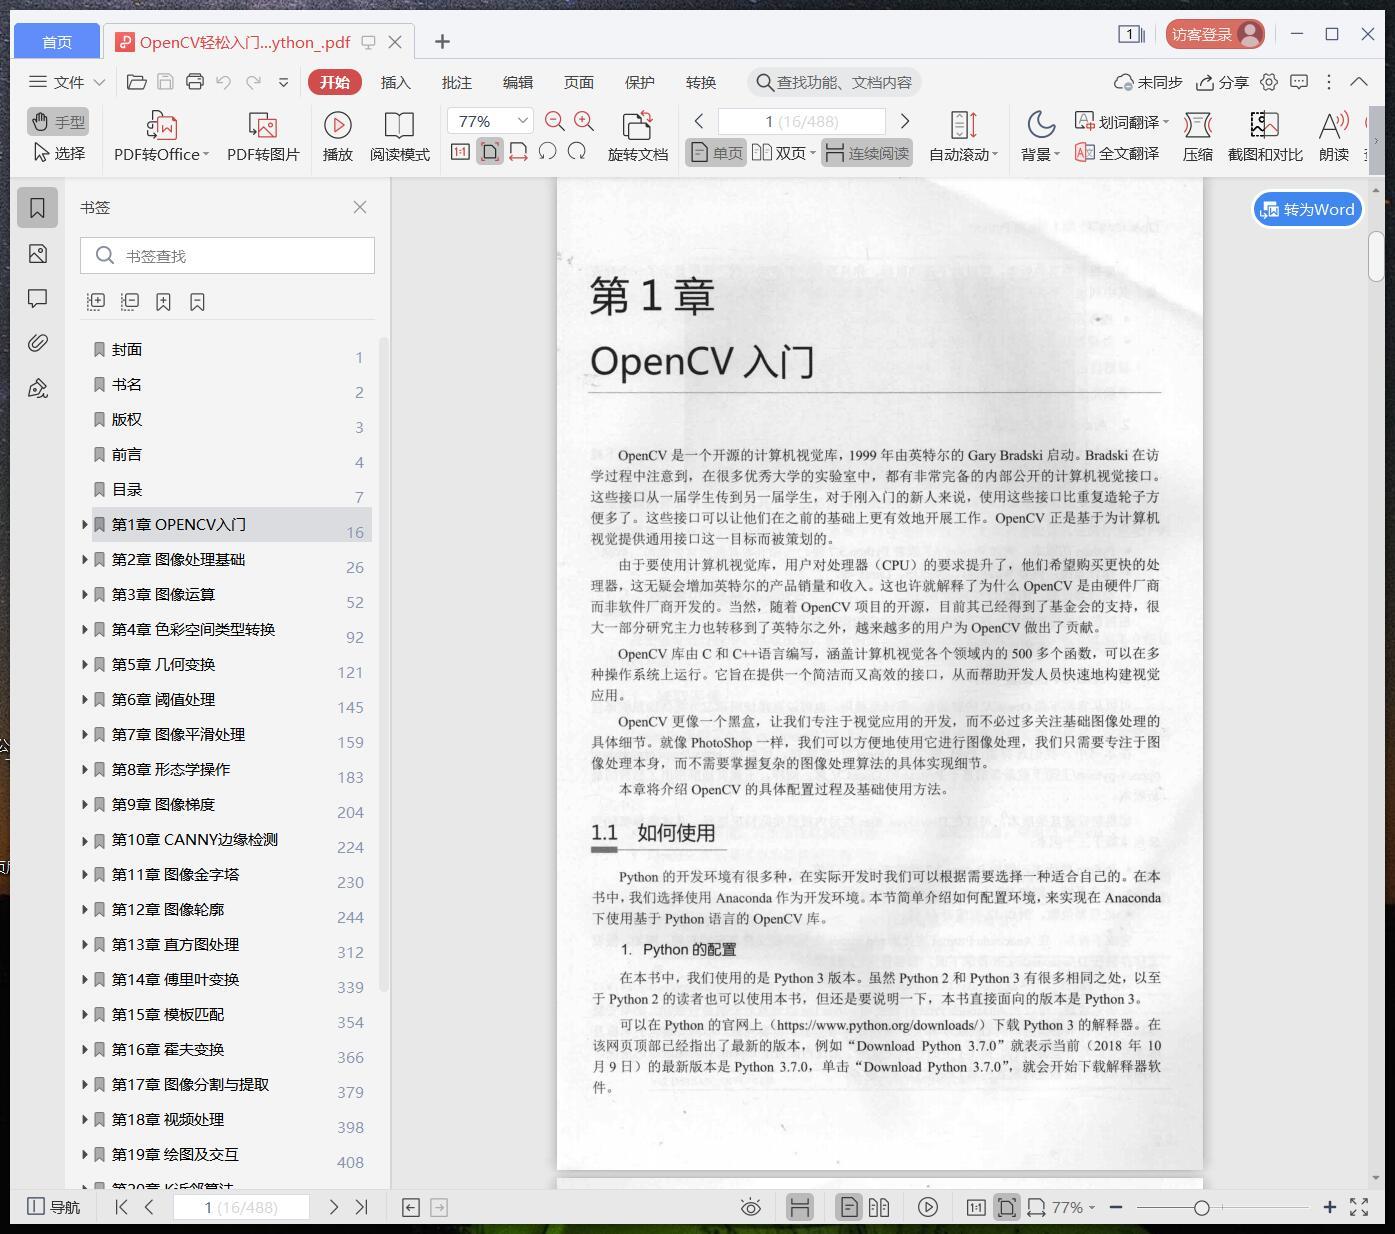This screenshot has height=1234, width=1395.
Task: Open the 批注 ribbon tab
Action: [457, 82]
